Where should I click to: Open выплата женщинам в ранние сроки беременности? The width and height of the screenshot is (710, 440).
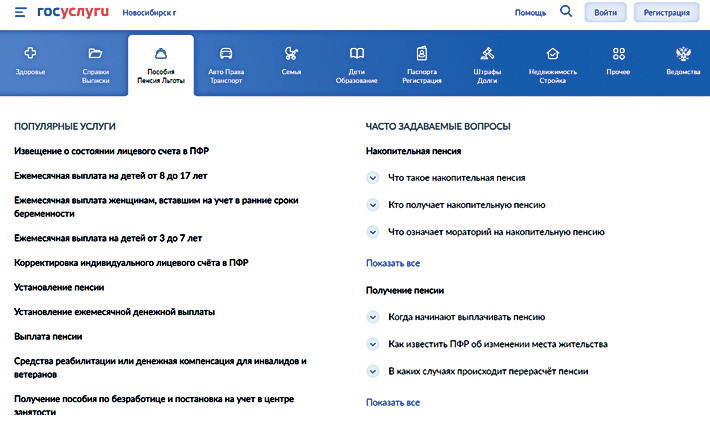point(156,207)
